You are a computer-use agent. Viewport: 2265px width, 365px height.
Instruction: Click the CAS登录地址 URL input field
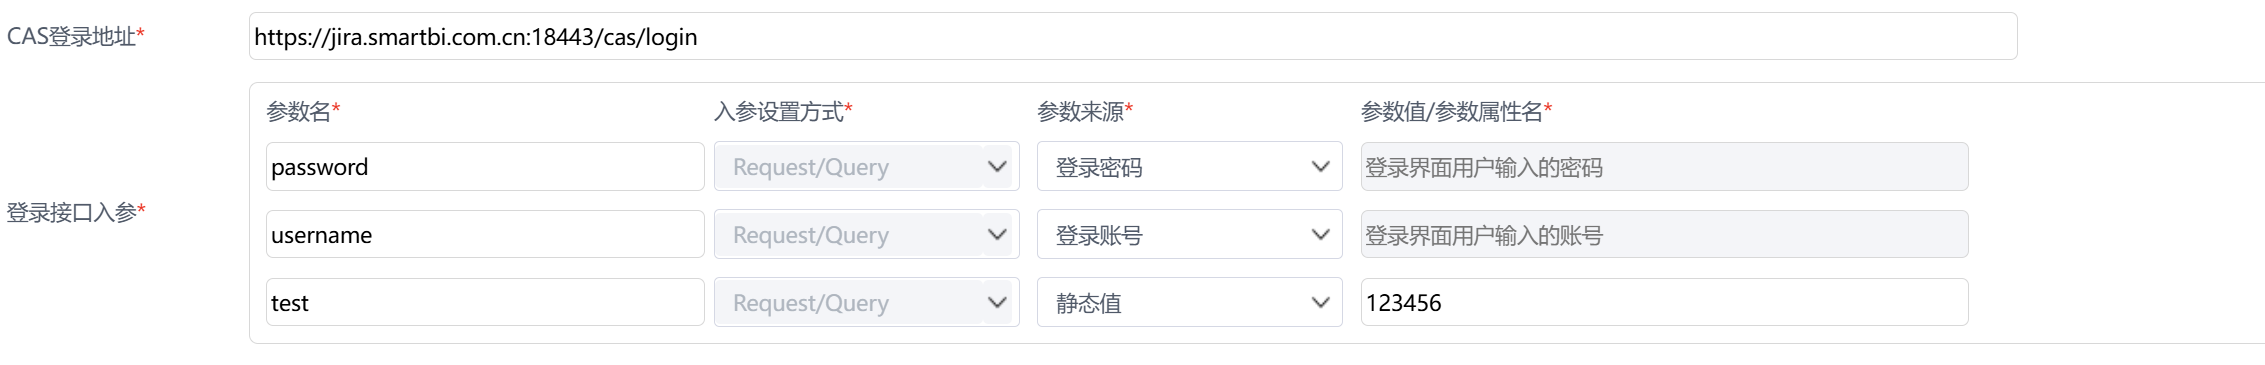pyautogui.click(x=1133, y=36)
